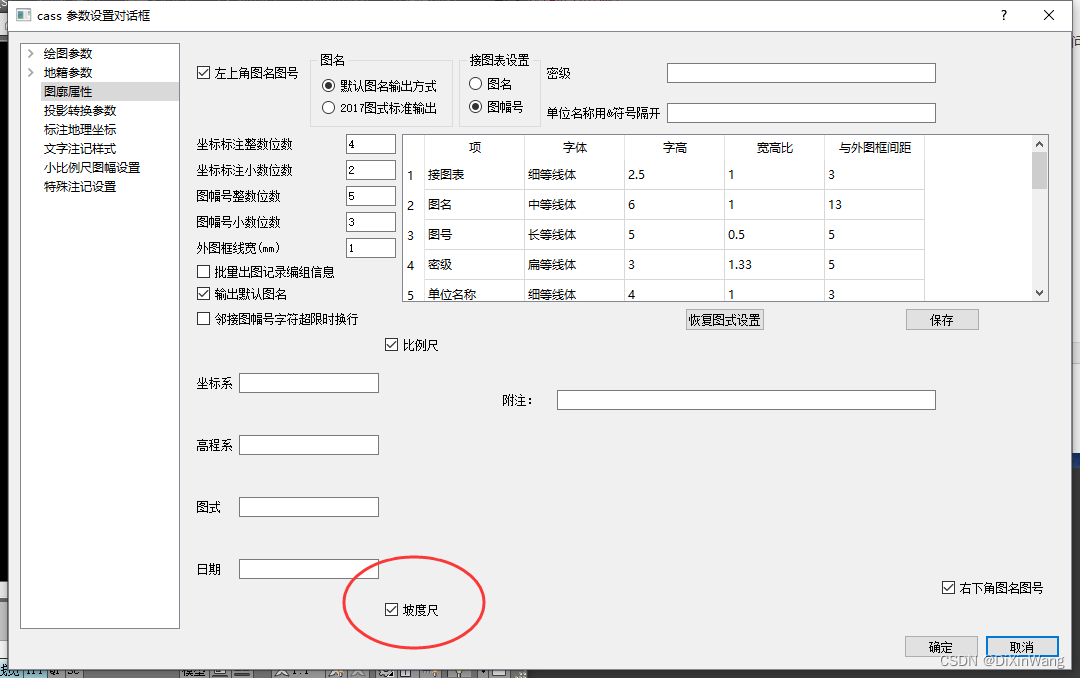This screenshot has width=1080, height=678.
Task: Click the table scrollbar thumb
Action: coord(1039,170)
